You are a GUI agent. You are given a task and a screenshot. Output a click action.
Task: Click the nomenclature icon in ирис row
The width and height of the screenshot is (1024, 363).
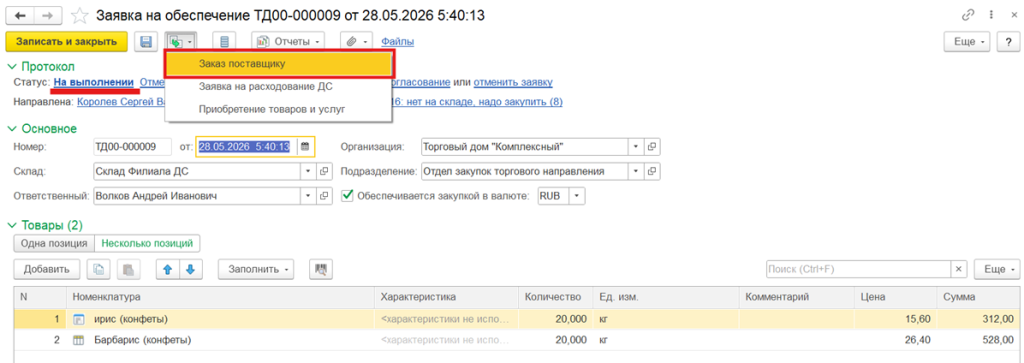[79, 319]
